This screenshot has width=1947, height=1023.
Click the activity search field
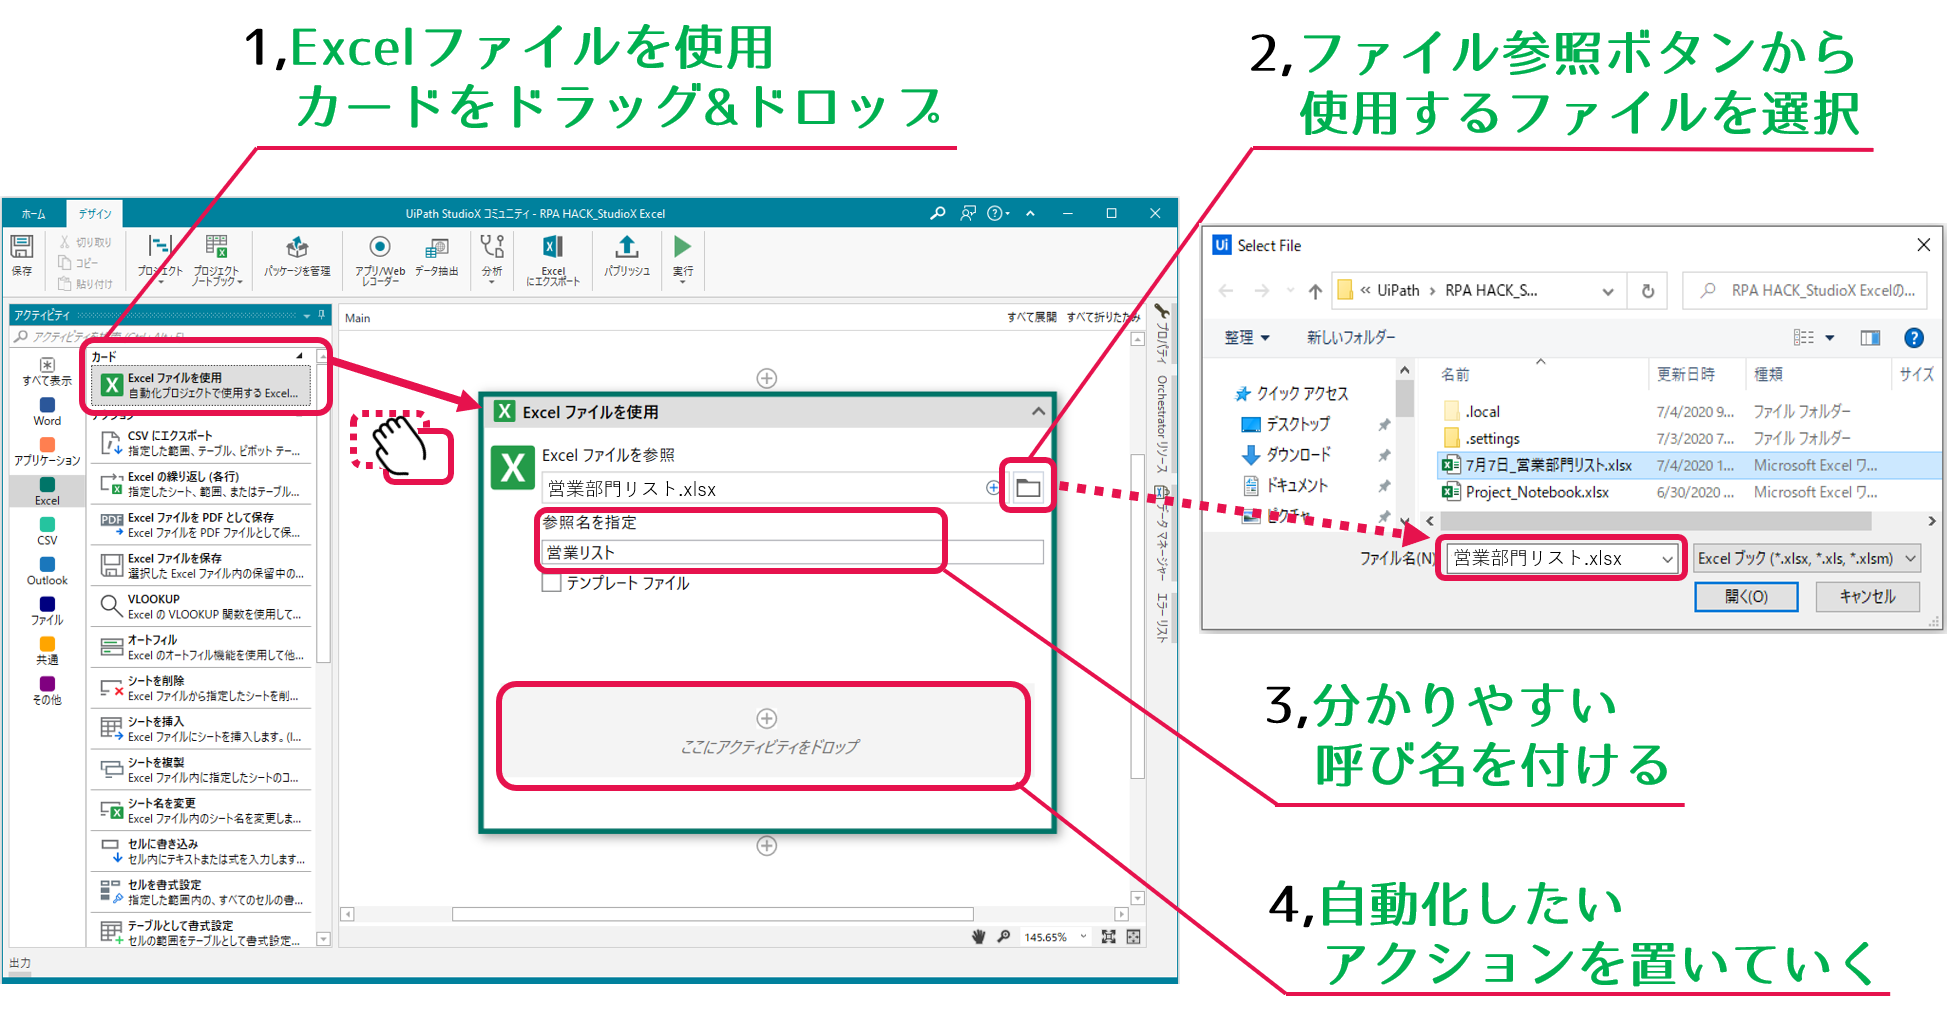pos(170,337)
